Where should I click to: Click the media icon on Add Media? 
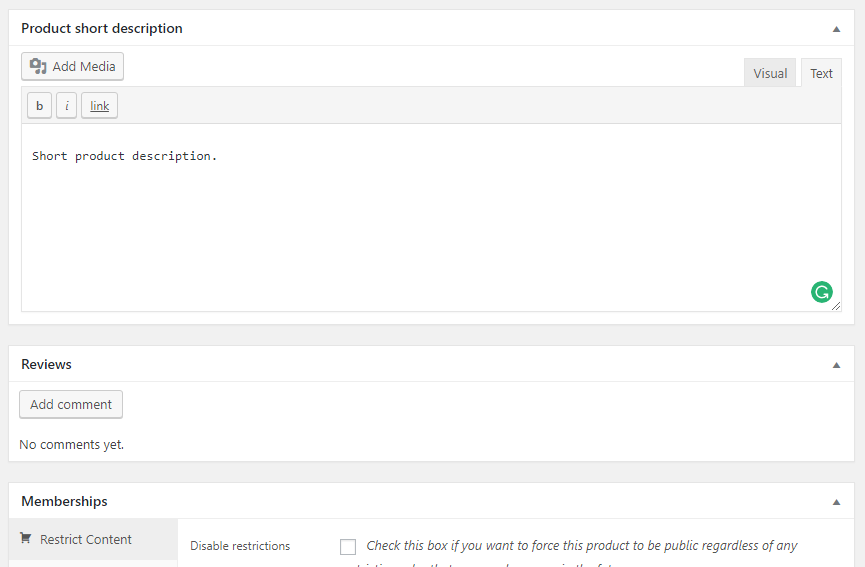(x=38, y=66)
